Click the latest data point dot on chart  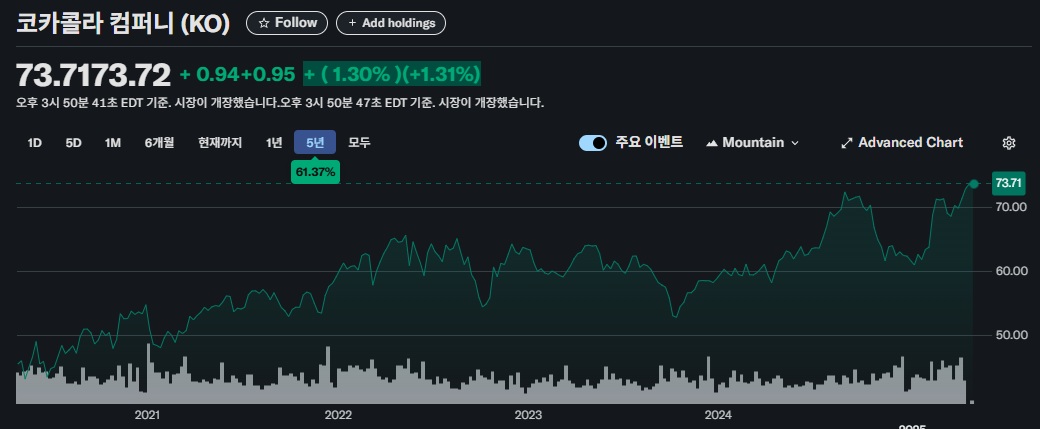click(x=974, y=184)
